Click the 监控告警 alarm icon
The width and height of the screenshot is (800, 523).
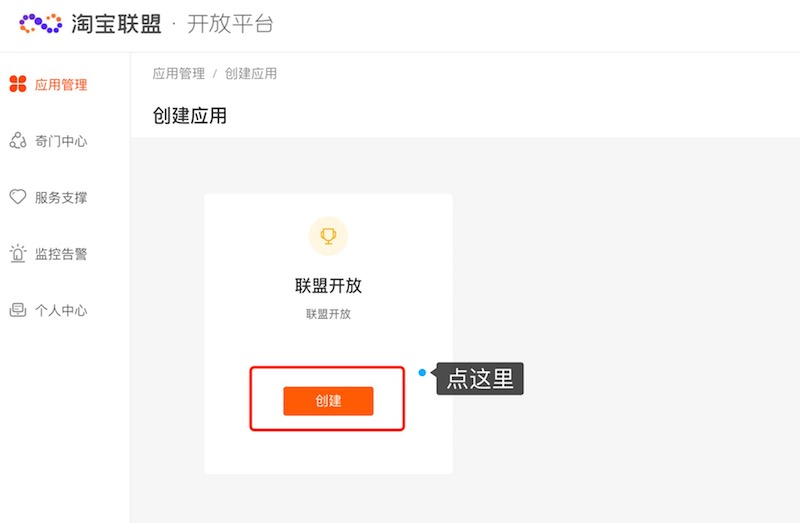pos(18,254)
